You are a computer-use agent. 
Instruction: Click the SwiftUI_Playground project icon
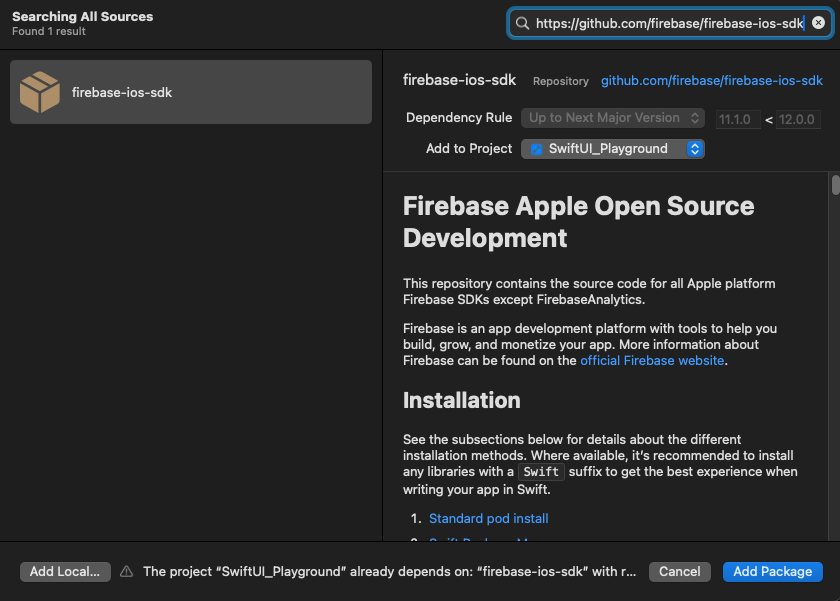[x=536, y=149]
